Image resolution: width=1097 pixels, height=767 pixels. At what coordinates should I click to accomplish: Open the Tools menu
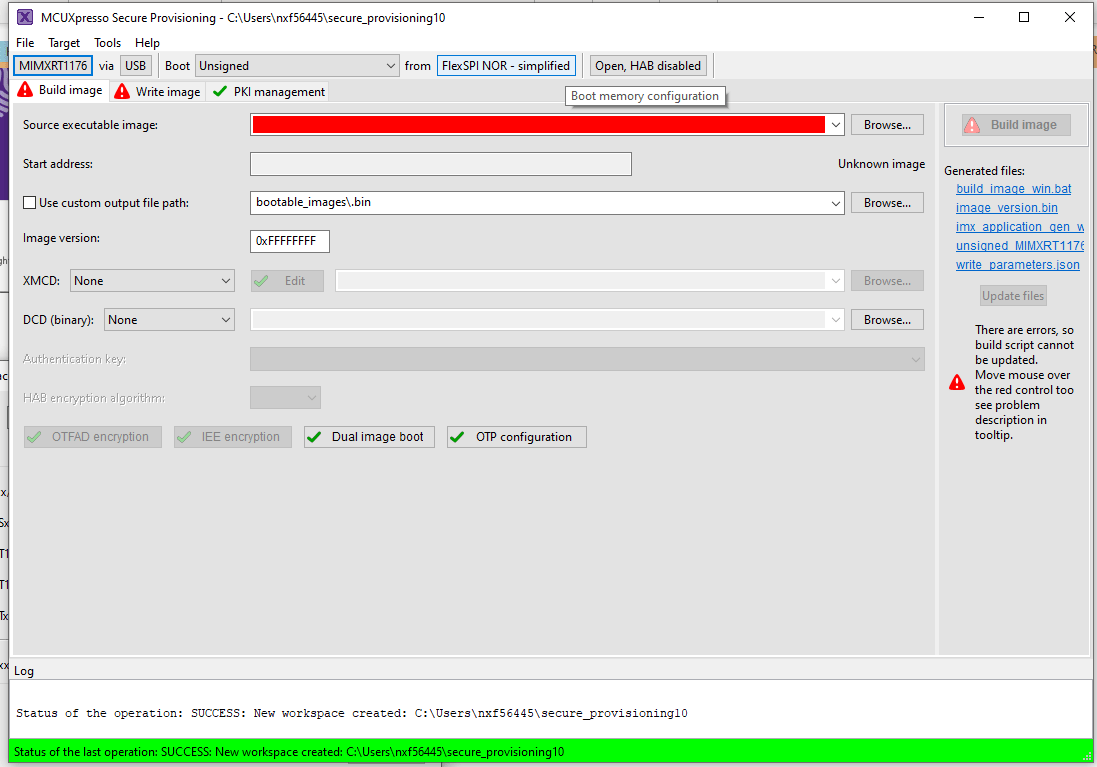coord(107,42)
